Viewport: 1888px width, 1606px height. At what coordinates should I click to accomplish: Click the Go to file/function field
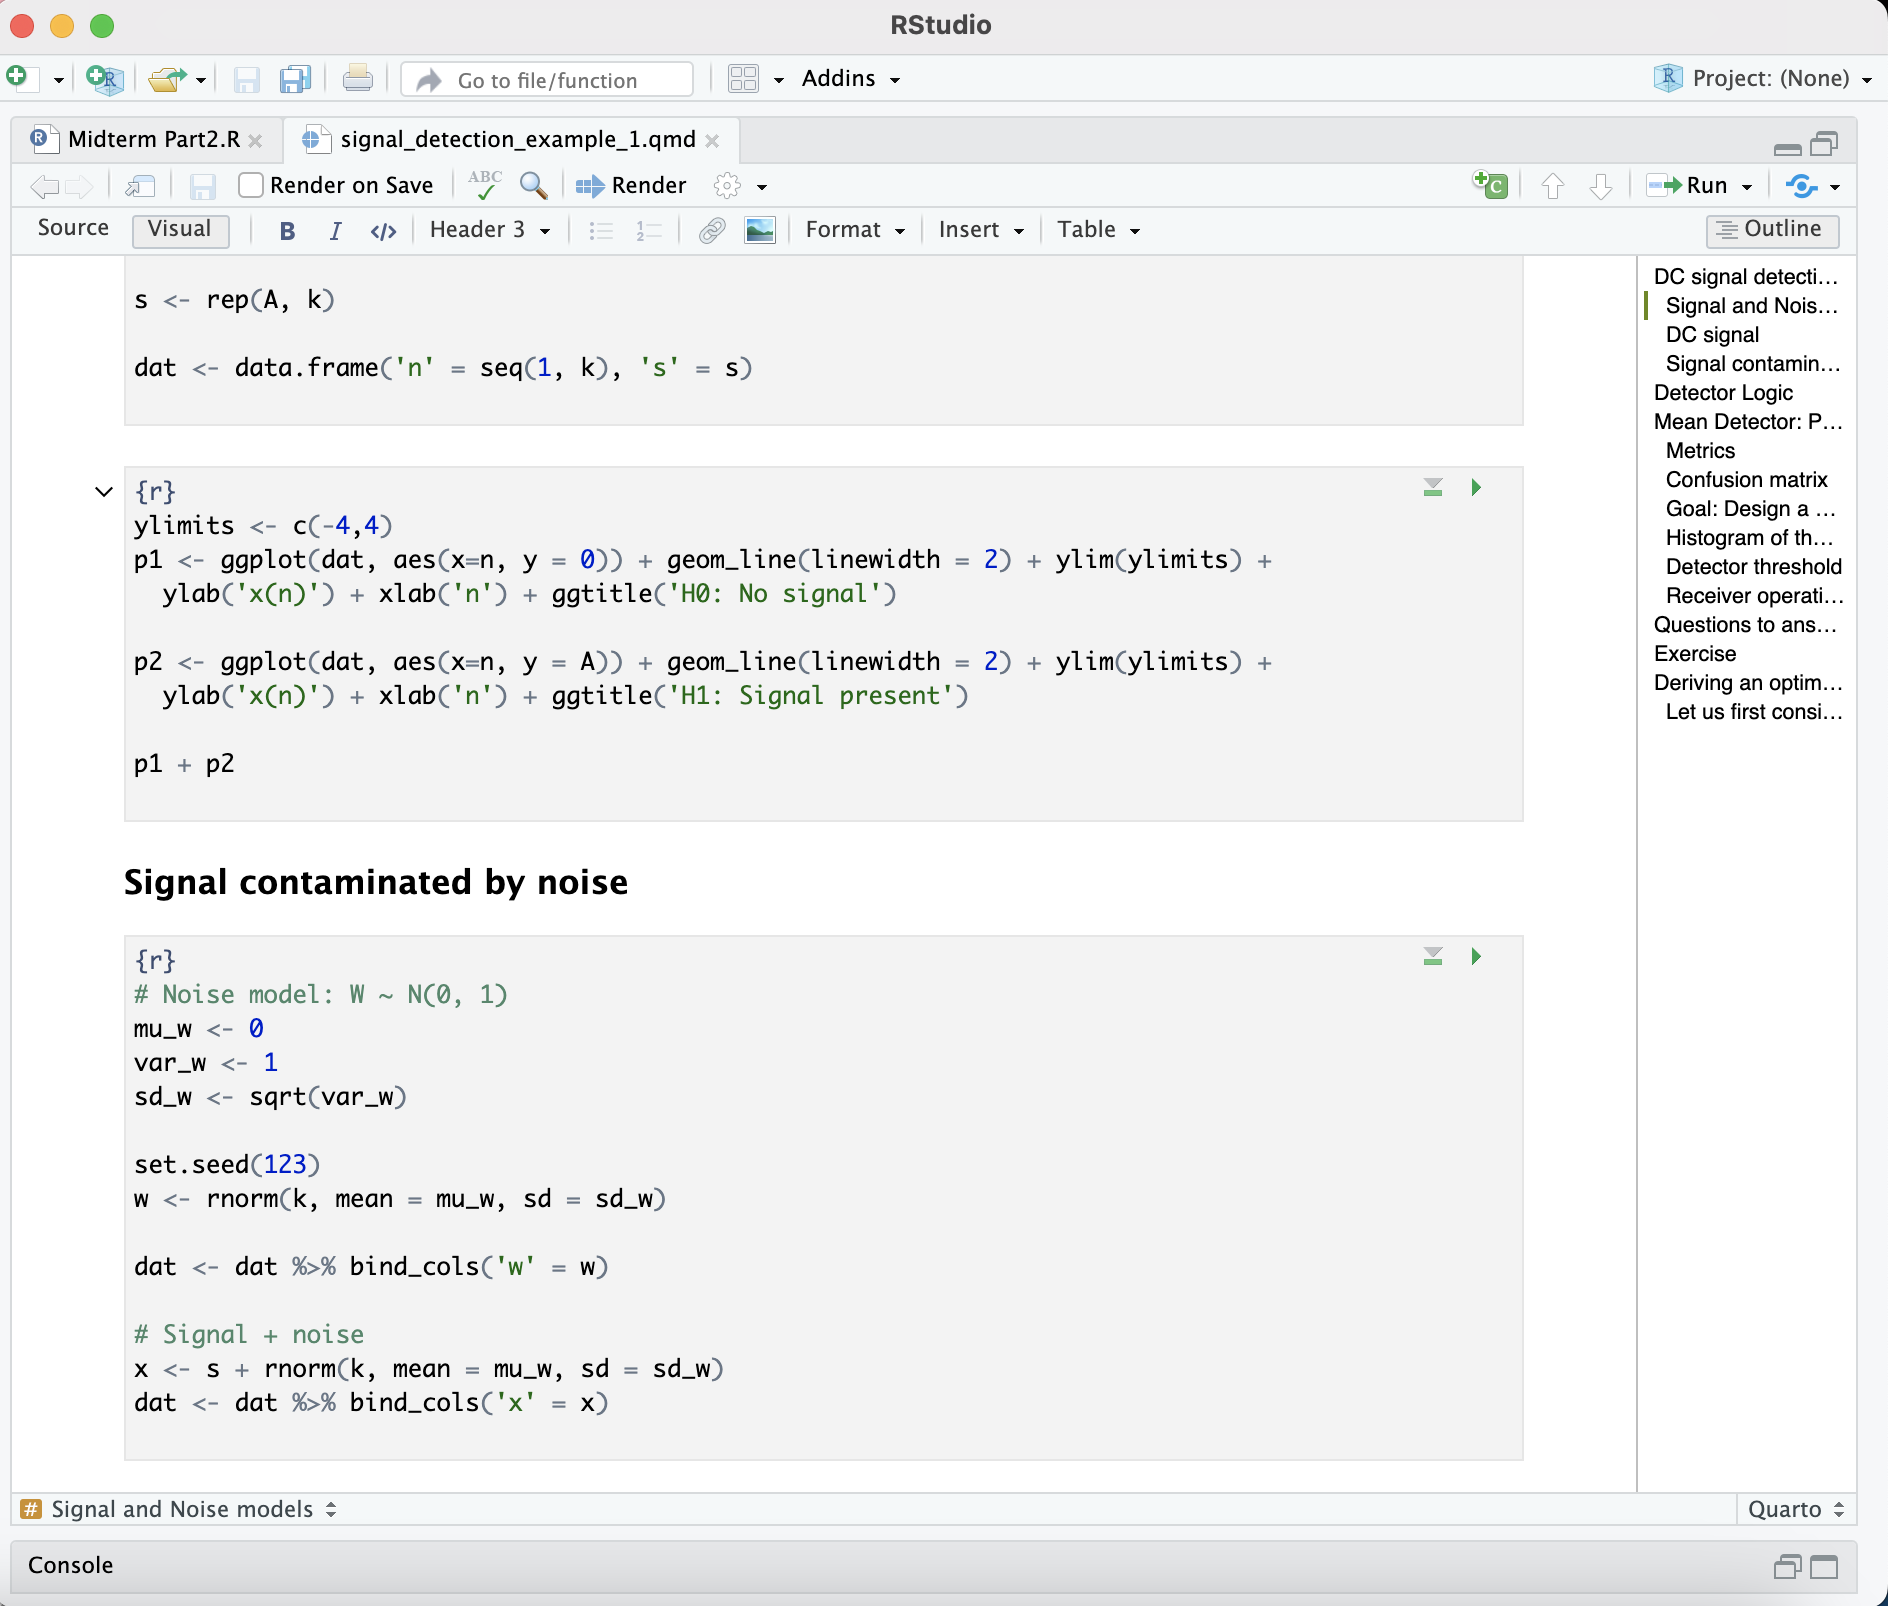click(547, 80)
